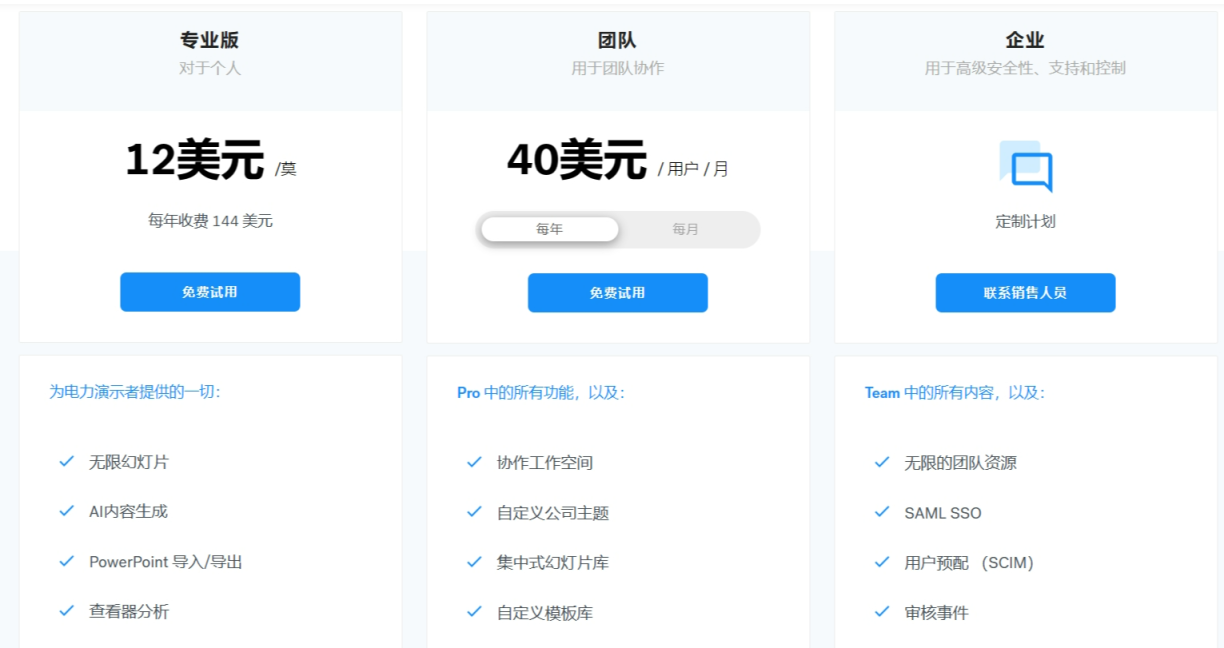Screen dimensions: 1224x648
Task: Click the Enterprise chat bubble icon
Action: [x=1025, y=166]
